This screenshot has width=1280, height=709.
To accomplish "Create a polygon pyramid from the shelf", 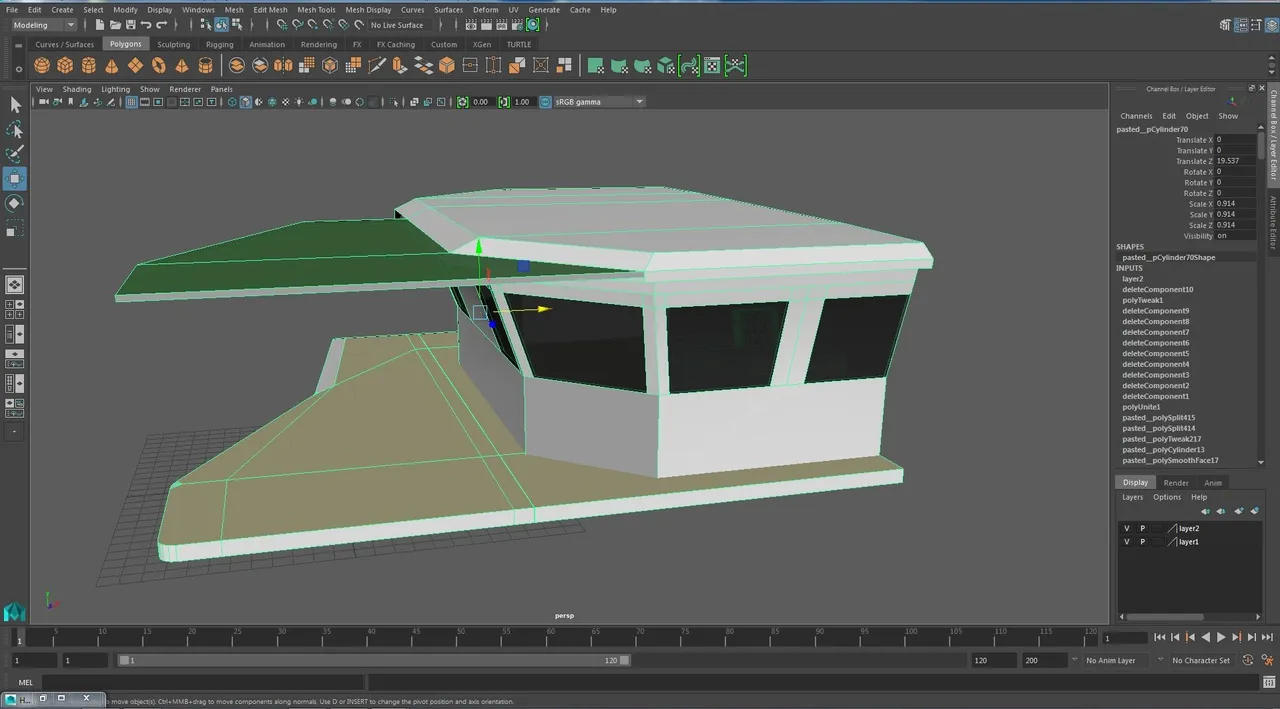I will [x=182, y=66].
